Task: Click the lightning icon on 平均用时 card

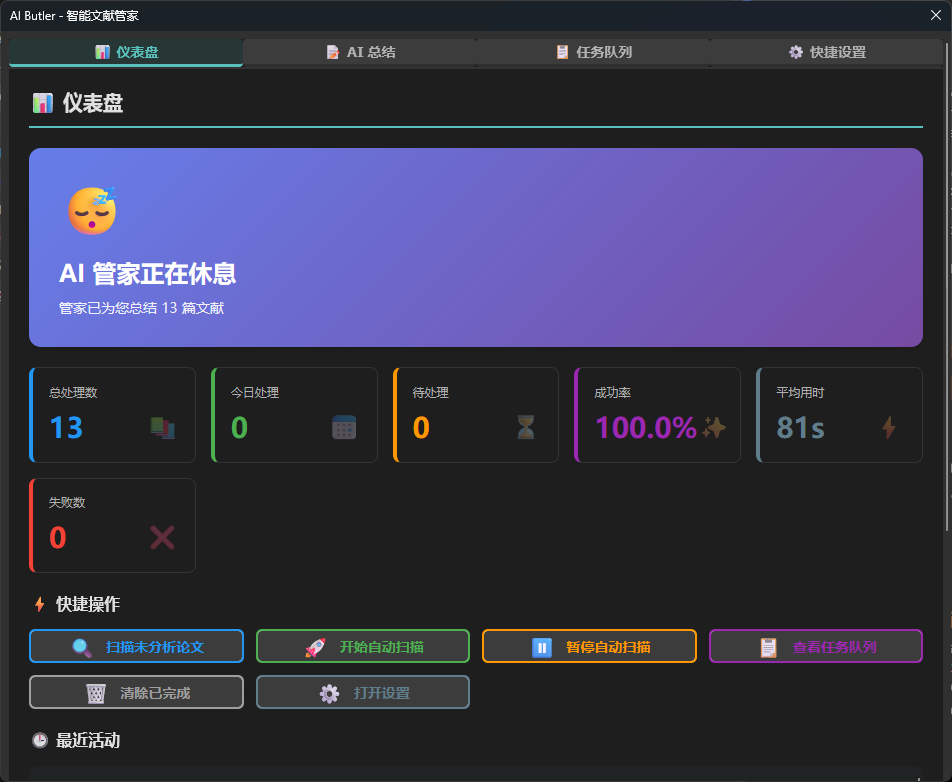Action: point(888,426)
